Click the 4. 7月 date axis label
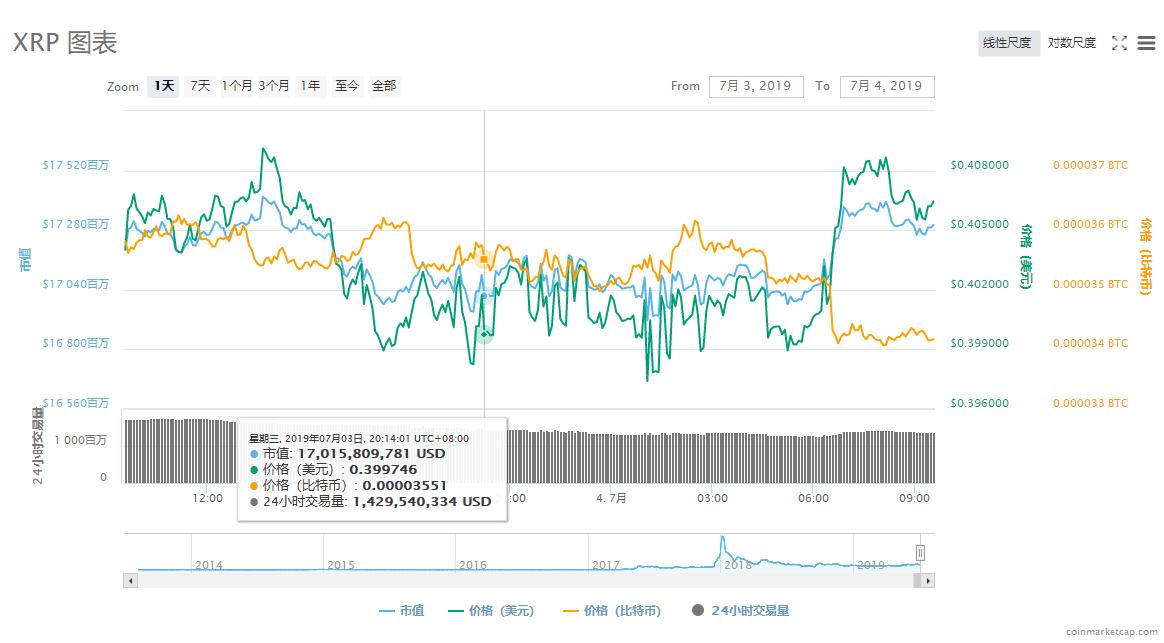Image resolution: width=1164 pixels, height=643 pixels. [x=611, y=498]
